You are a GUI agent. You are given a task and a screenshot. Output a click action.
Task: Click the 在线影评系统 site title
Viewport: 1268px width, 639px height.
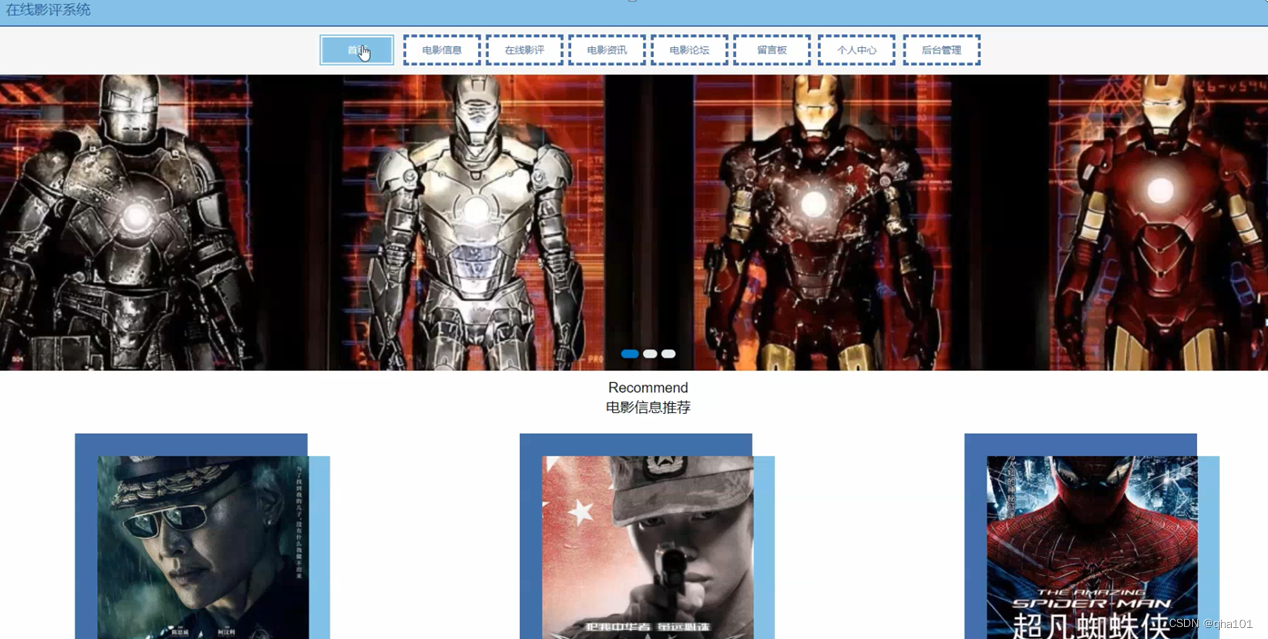coord(48,10)
